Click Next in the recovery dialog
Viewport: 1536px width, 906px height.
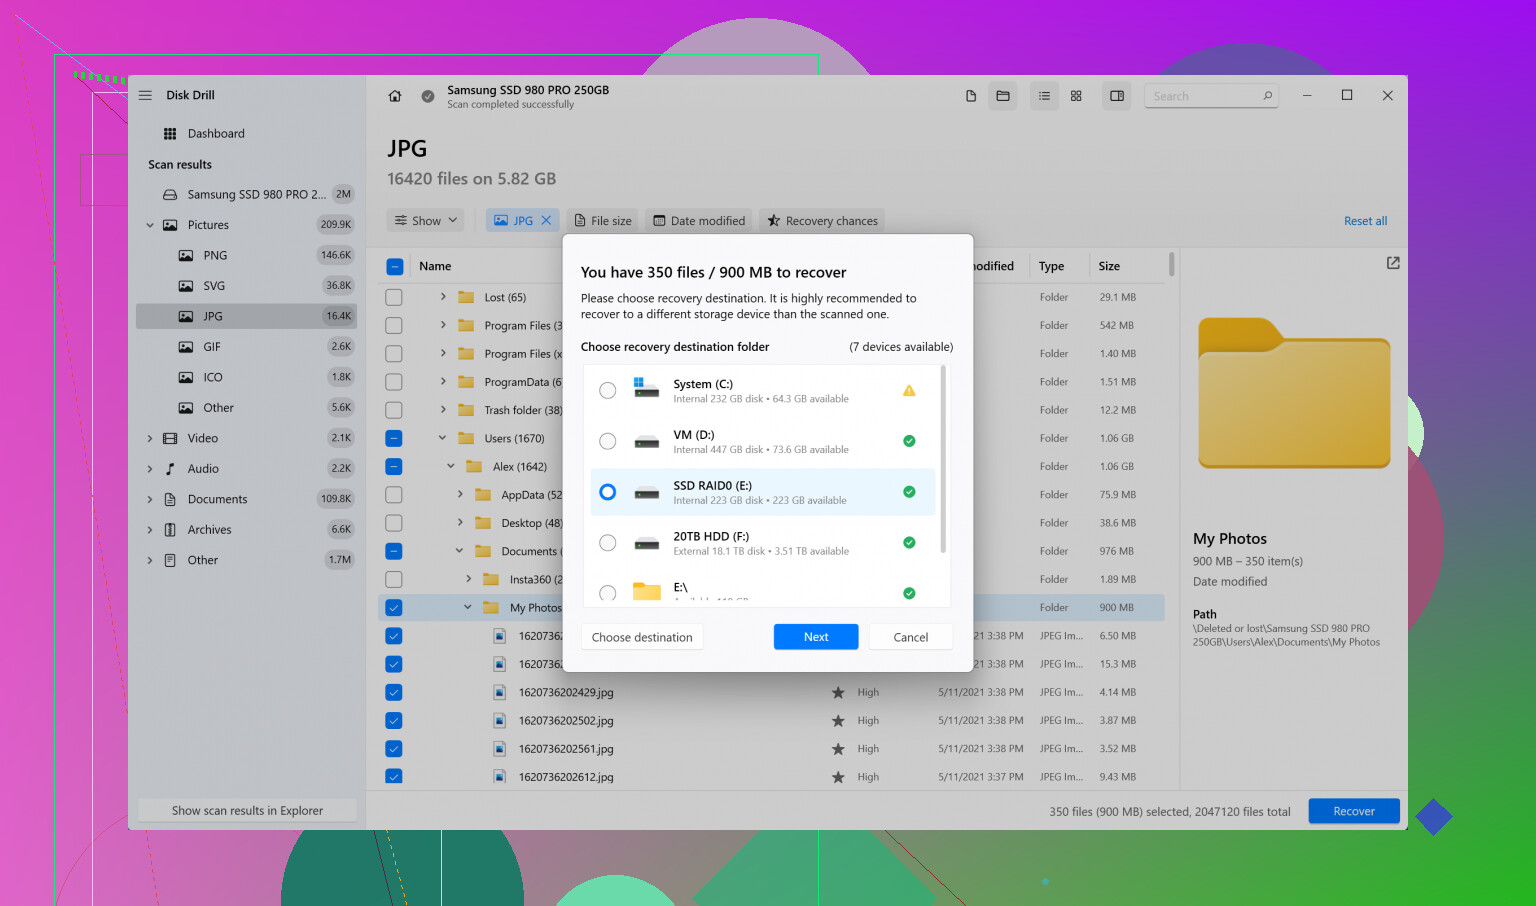point(816,637)
